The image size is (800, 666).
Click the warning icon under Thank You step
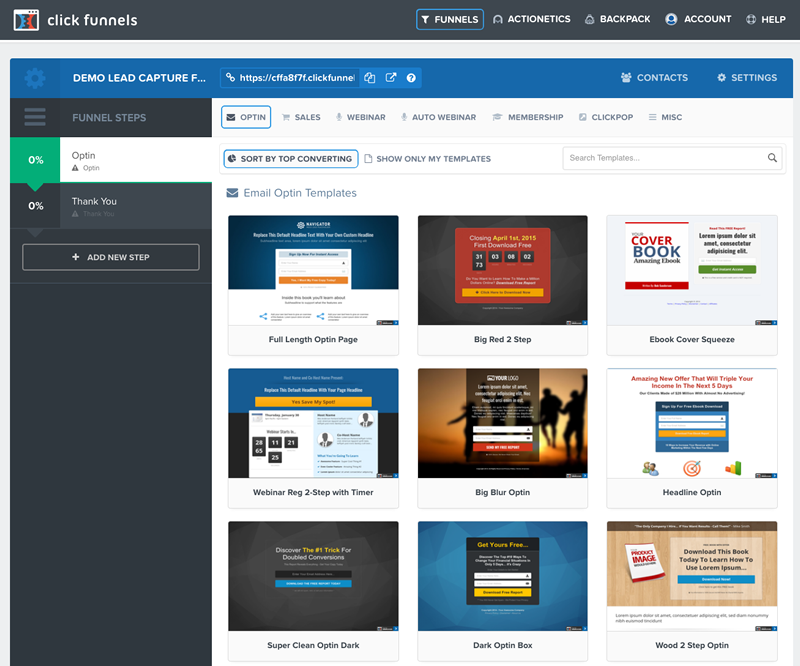point(76,214)
